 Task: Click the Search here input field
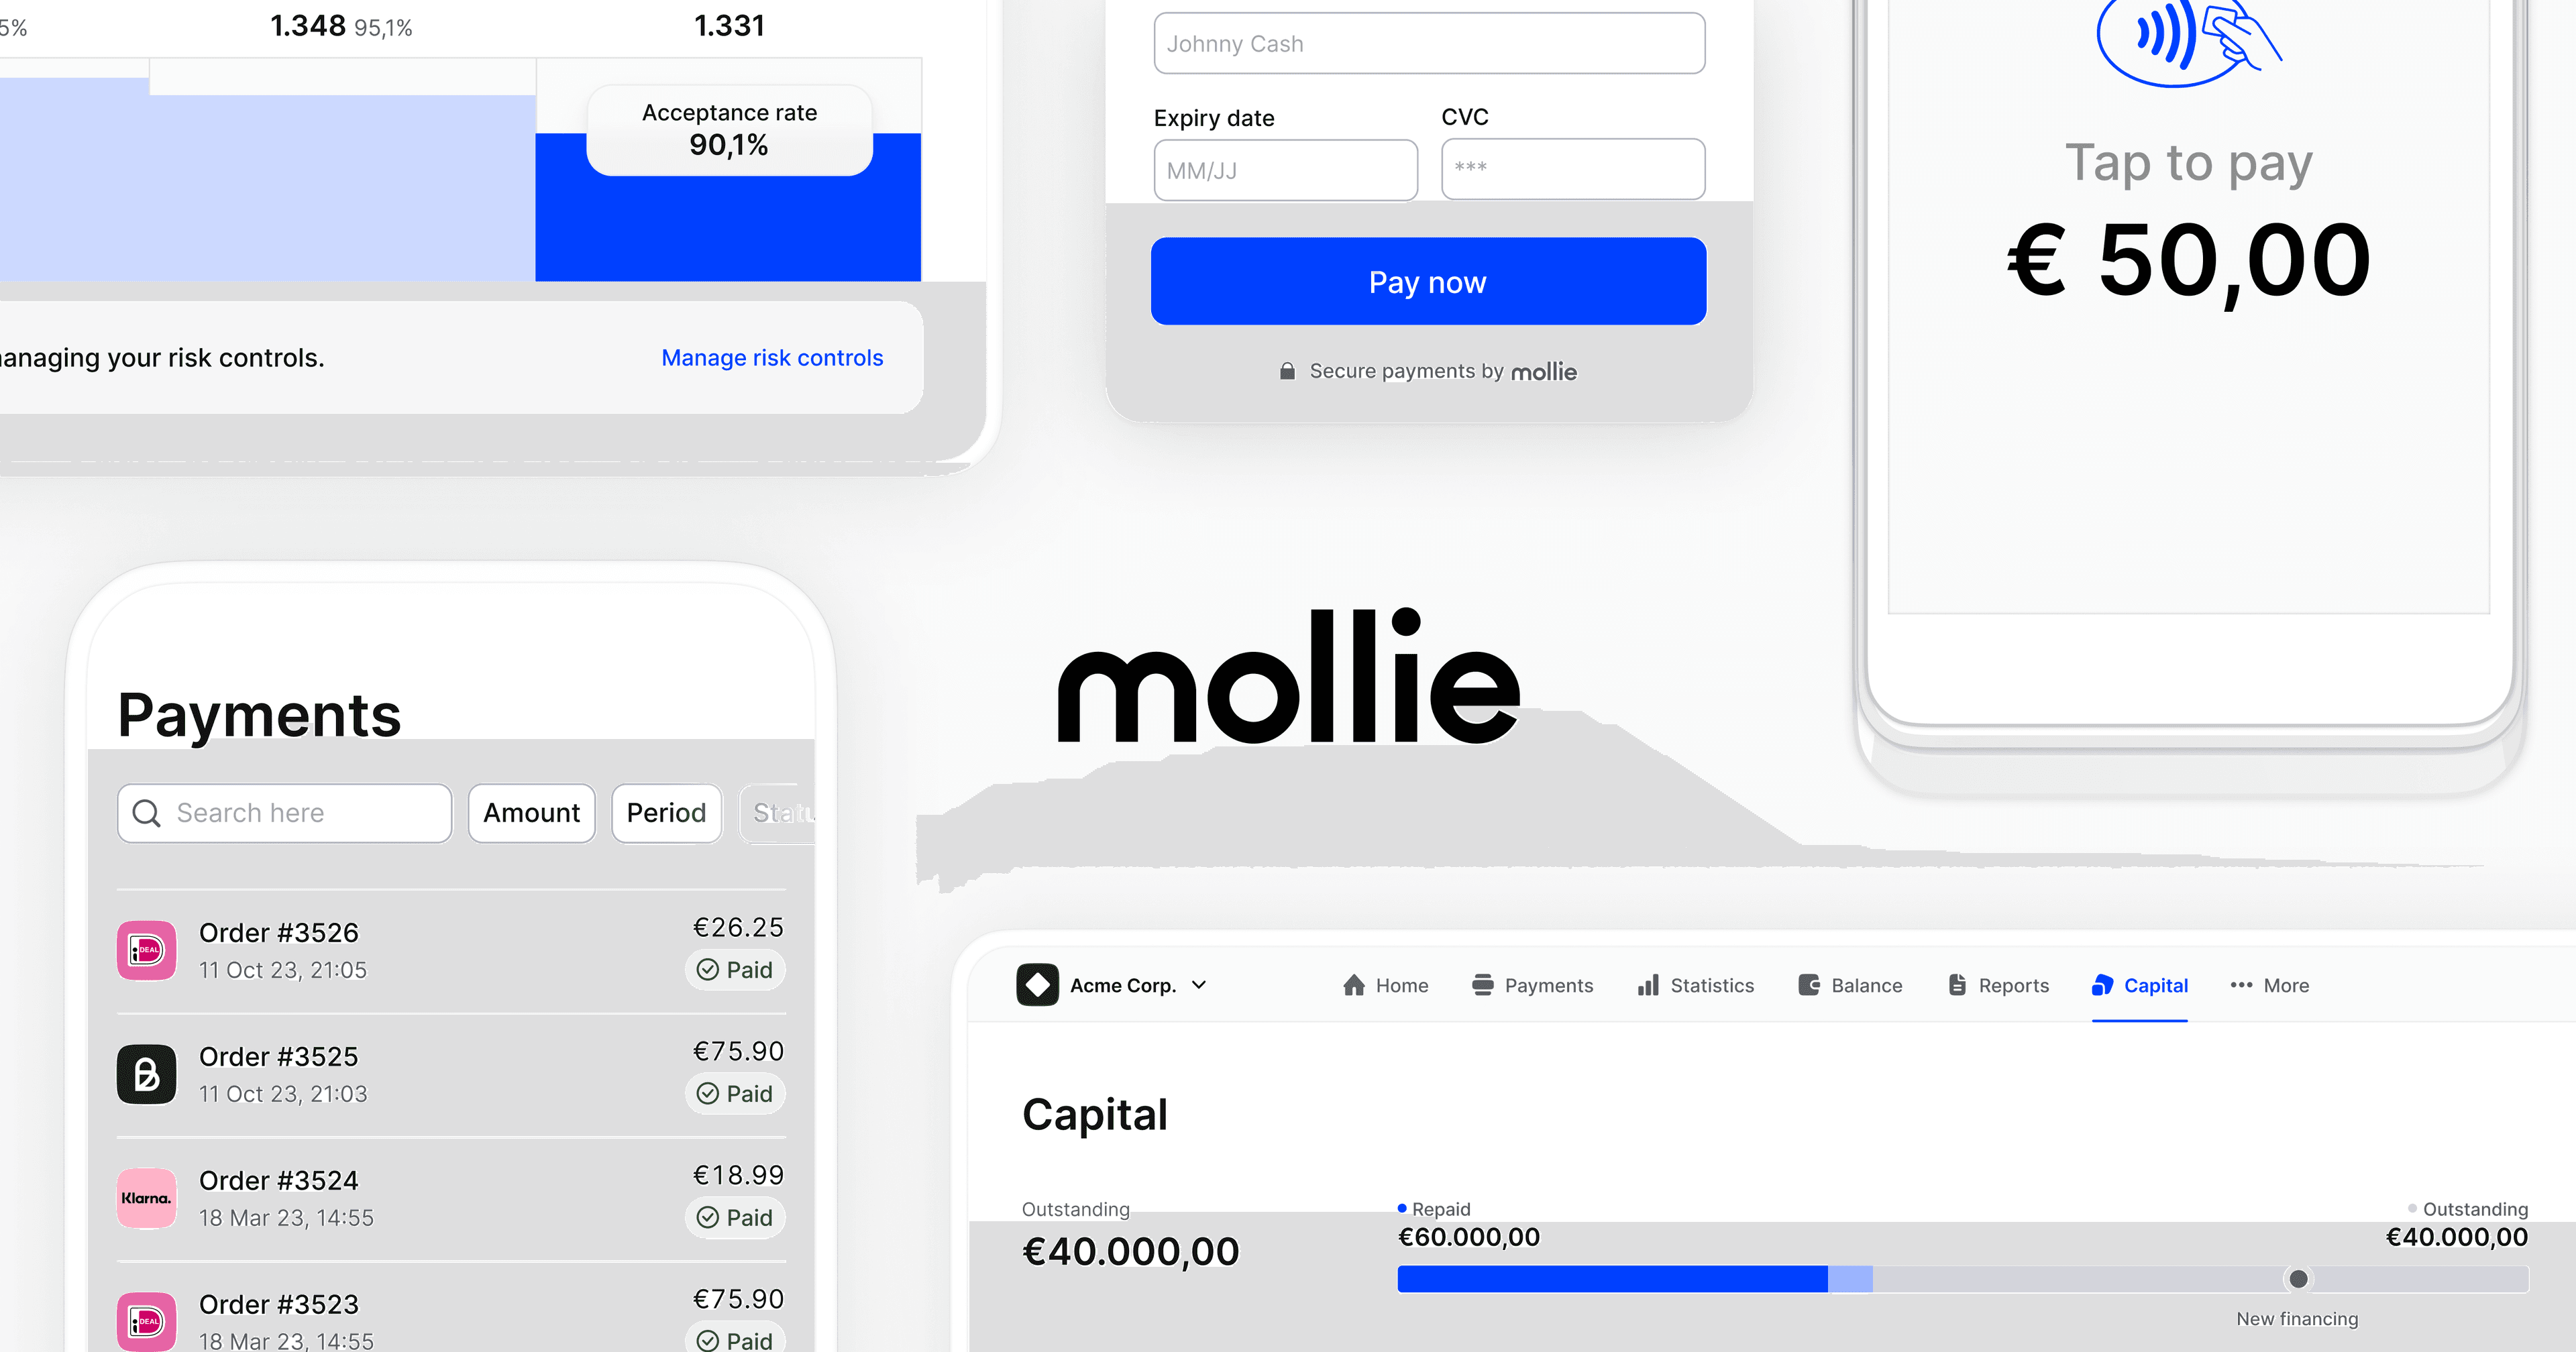[286, 811]
